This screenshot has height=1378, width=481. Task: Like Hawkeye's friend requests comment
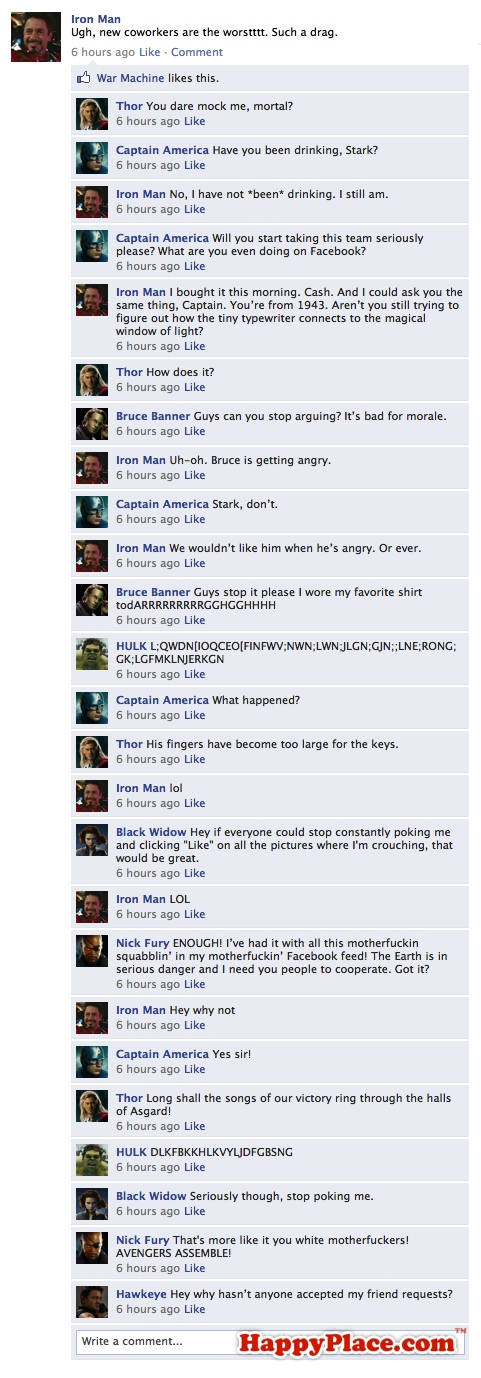(195, 1309)
